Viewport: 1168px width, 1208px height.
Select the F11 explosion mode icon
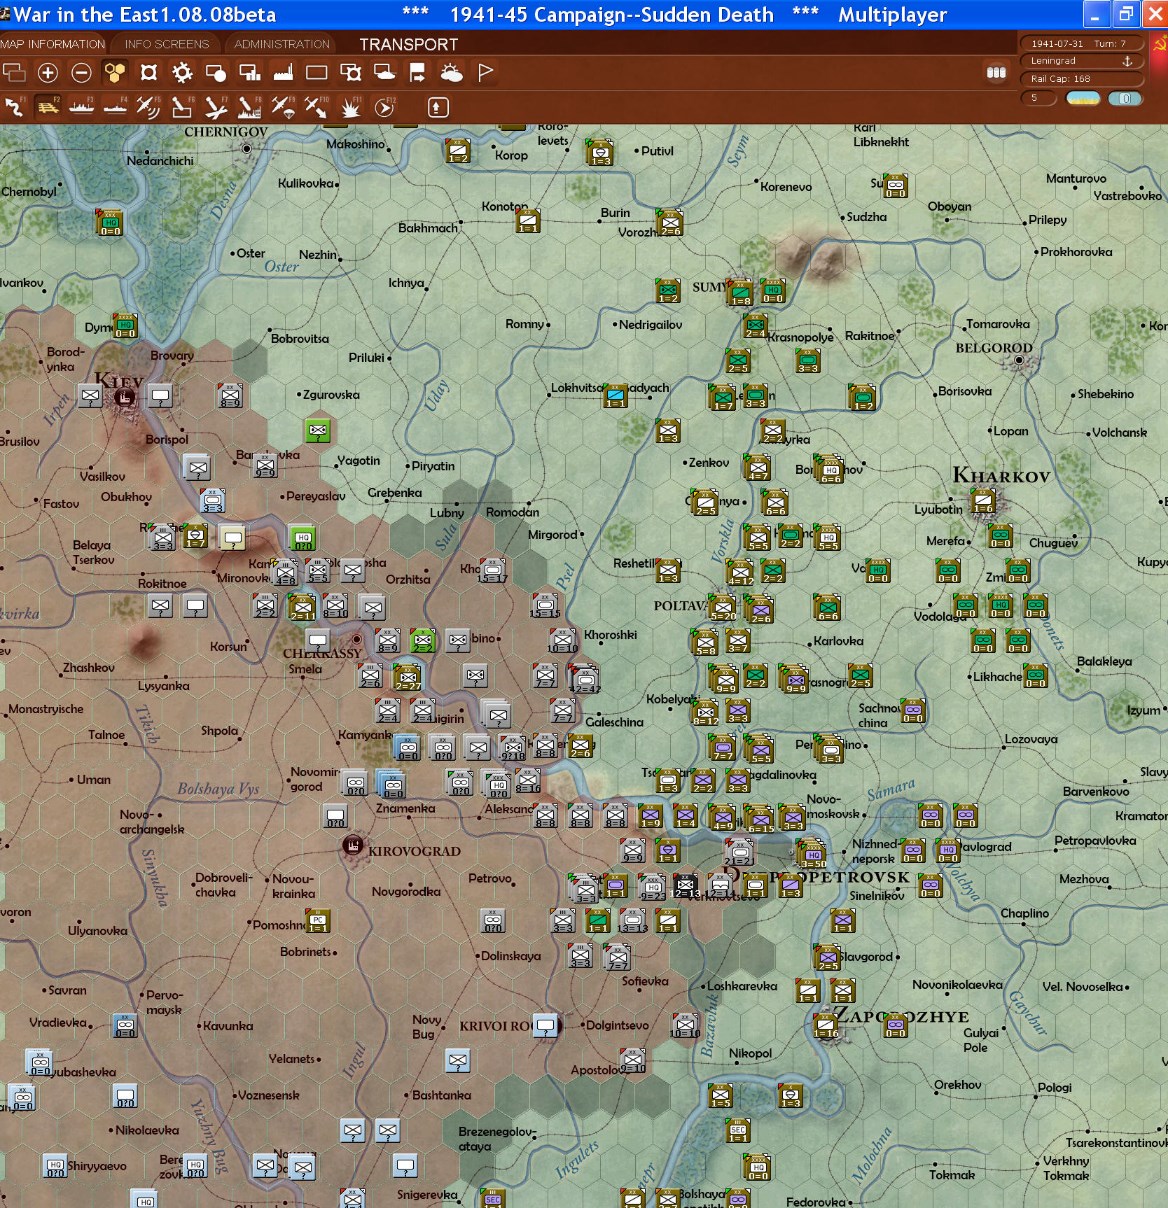point(351,107)
